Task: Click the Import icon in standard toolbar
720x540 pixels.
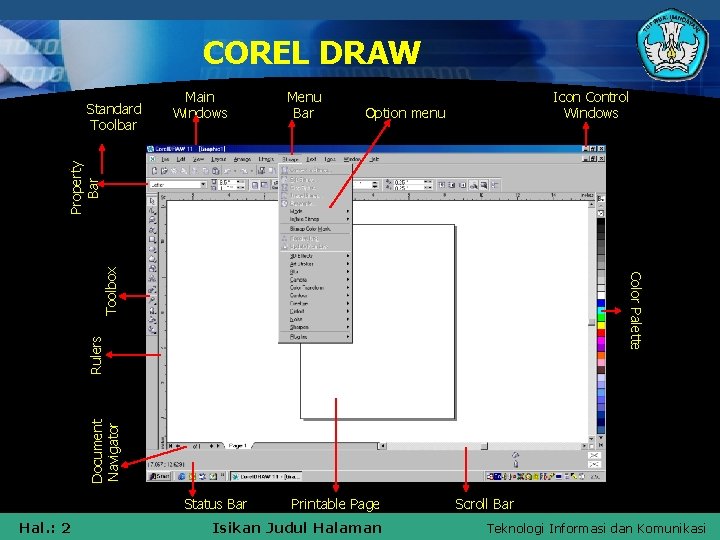Action: pos(261,171)
